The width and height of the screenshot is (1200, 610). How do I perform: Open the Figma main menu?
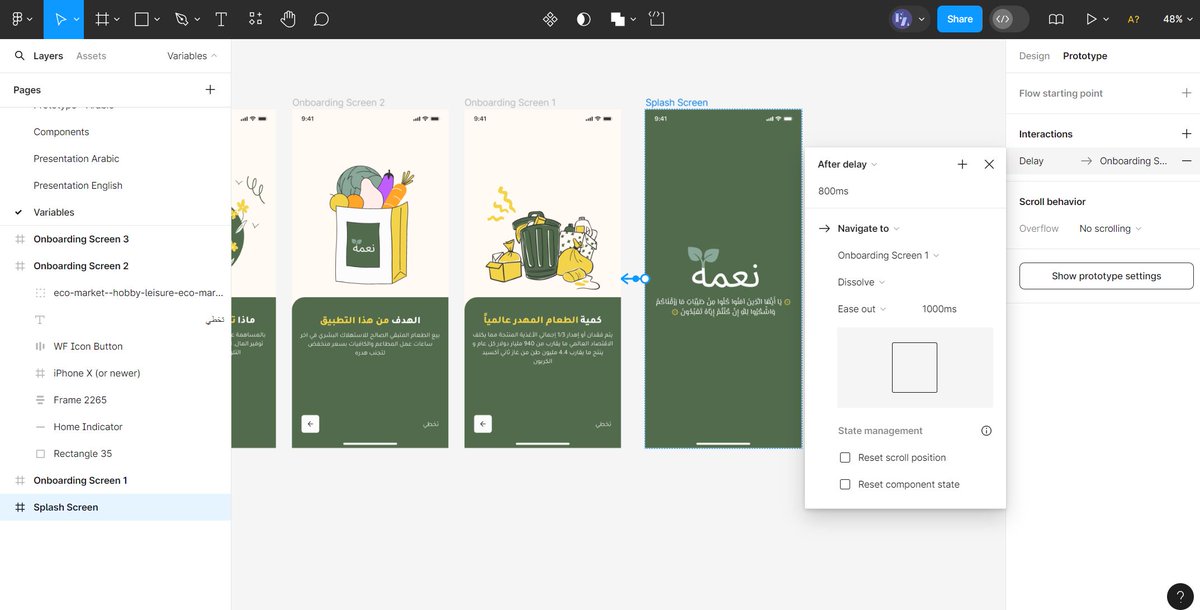coord(21,19)
